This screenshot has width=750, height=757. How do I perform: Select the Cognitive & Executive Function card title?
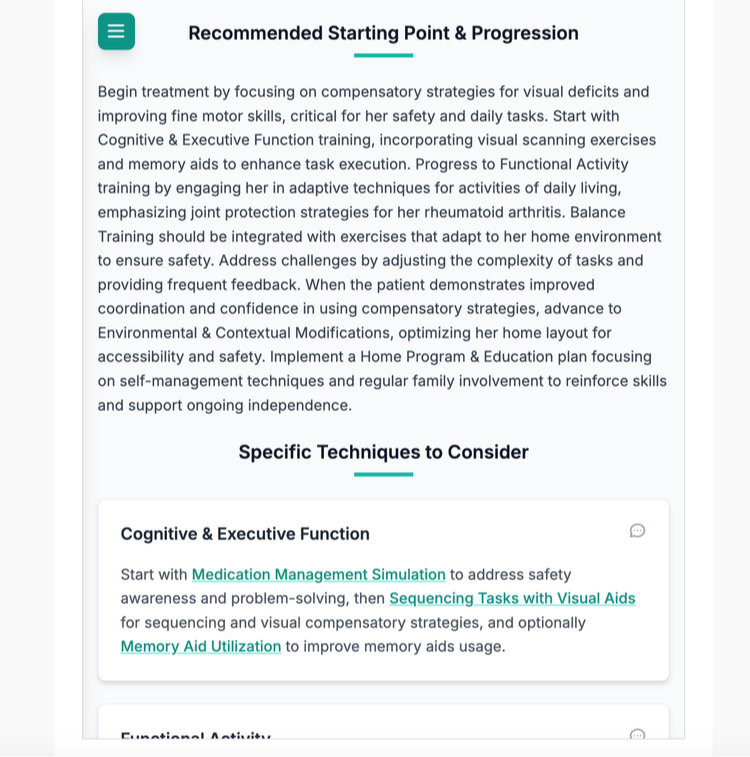tap(245, 534)
